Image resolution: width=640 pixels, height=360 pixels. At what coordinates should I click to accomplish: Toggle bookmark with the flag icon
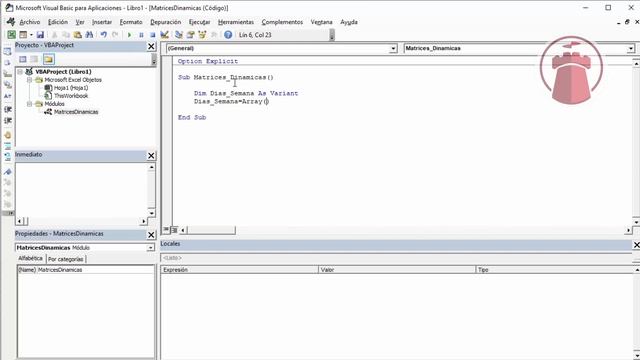7,172
